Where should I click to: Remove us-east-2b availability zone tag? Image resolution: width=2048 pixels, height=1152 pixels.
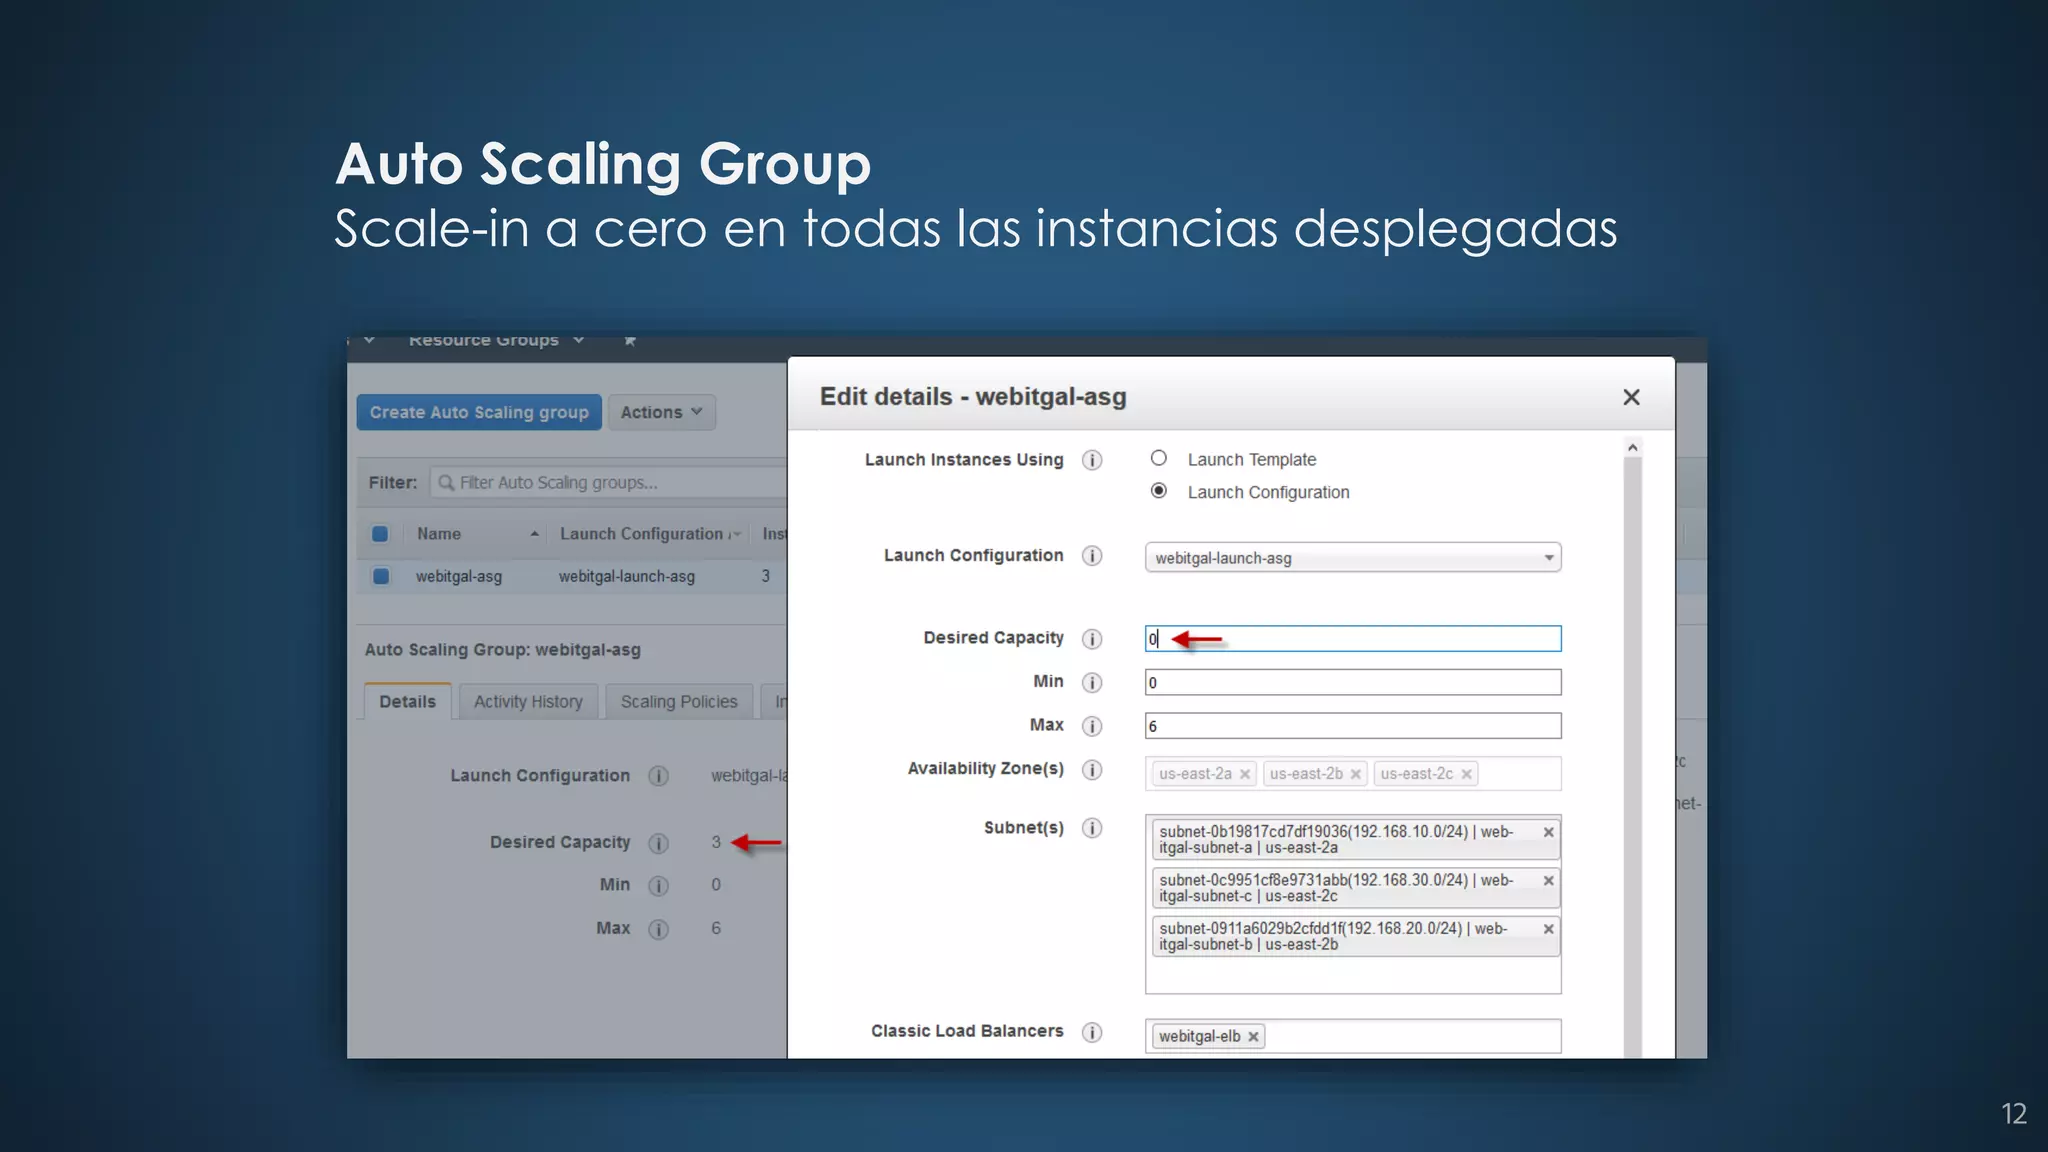click(x=1356, y=774)
